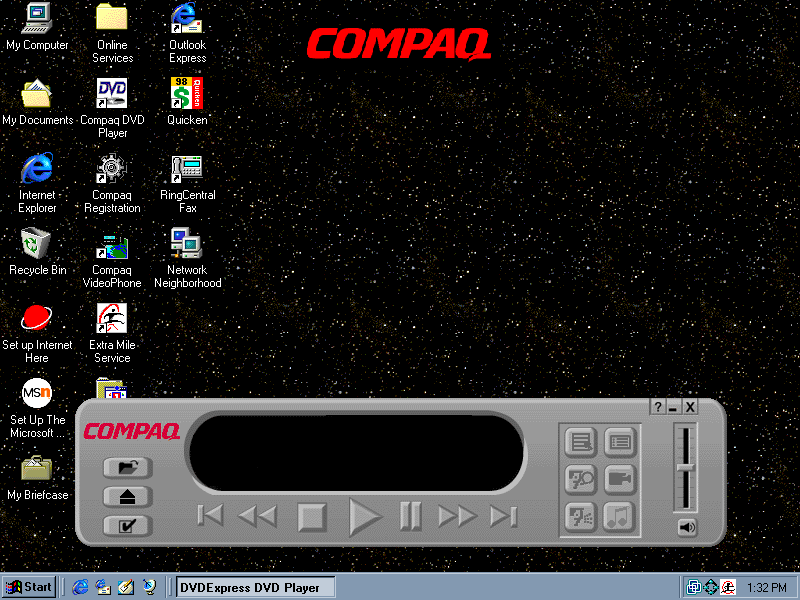Open the Start menu
The width and height of the screenshot is (800, 600).
tap(29, 587)
